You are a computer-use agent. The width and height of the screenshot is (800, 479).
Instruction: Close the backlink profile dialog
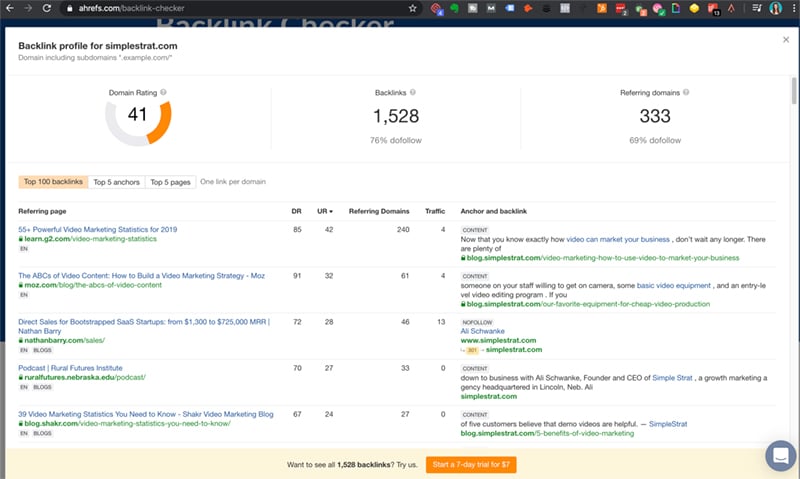[x=786, y=40]
